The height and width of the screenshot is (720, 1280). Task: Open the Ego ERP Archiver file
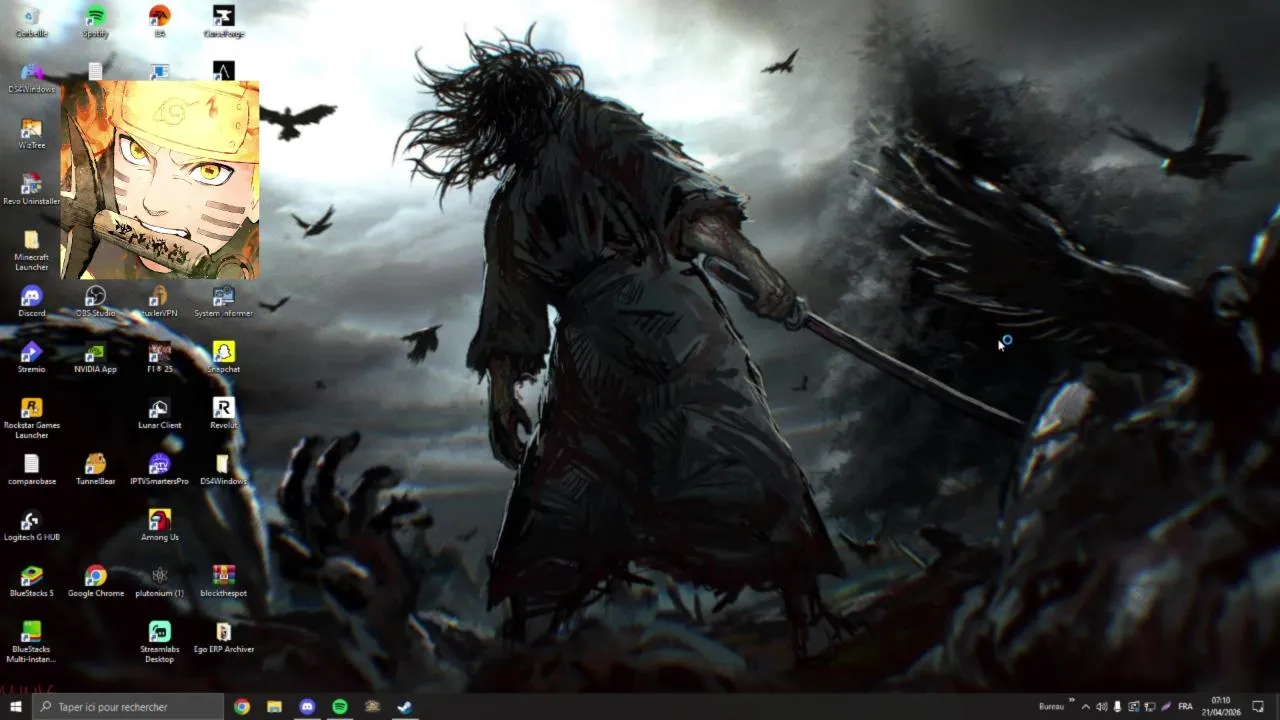(223, 638)
